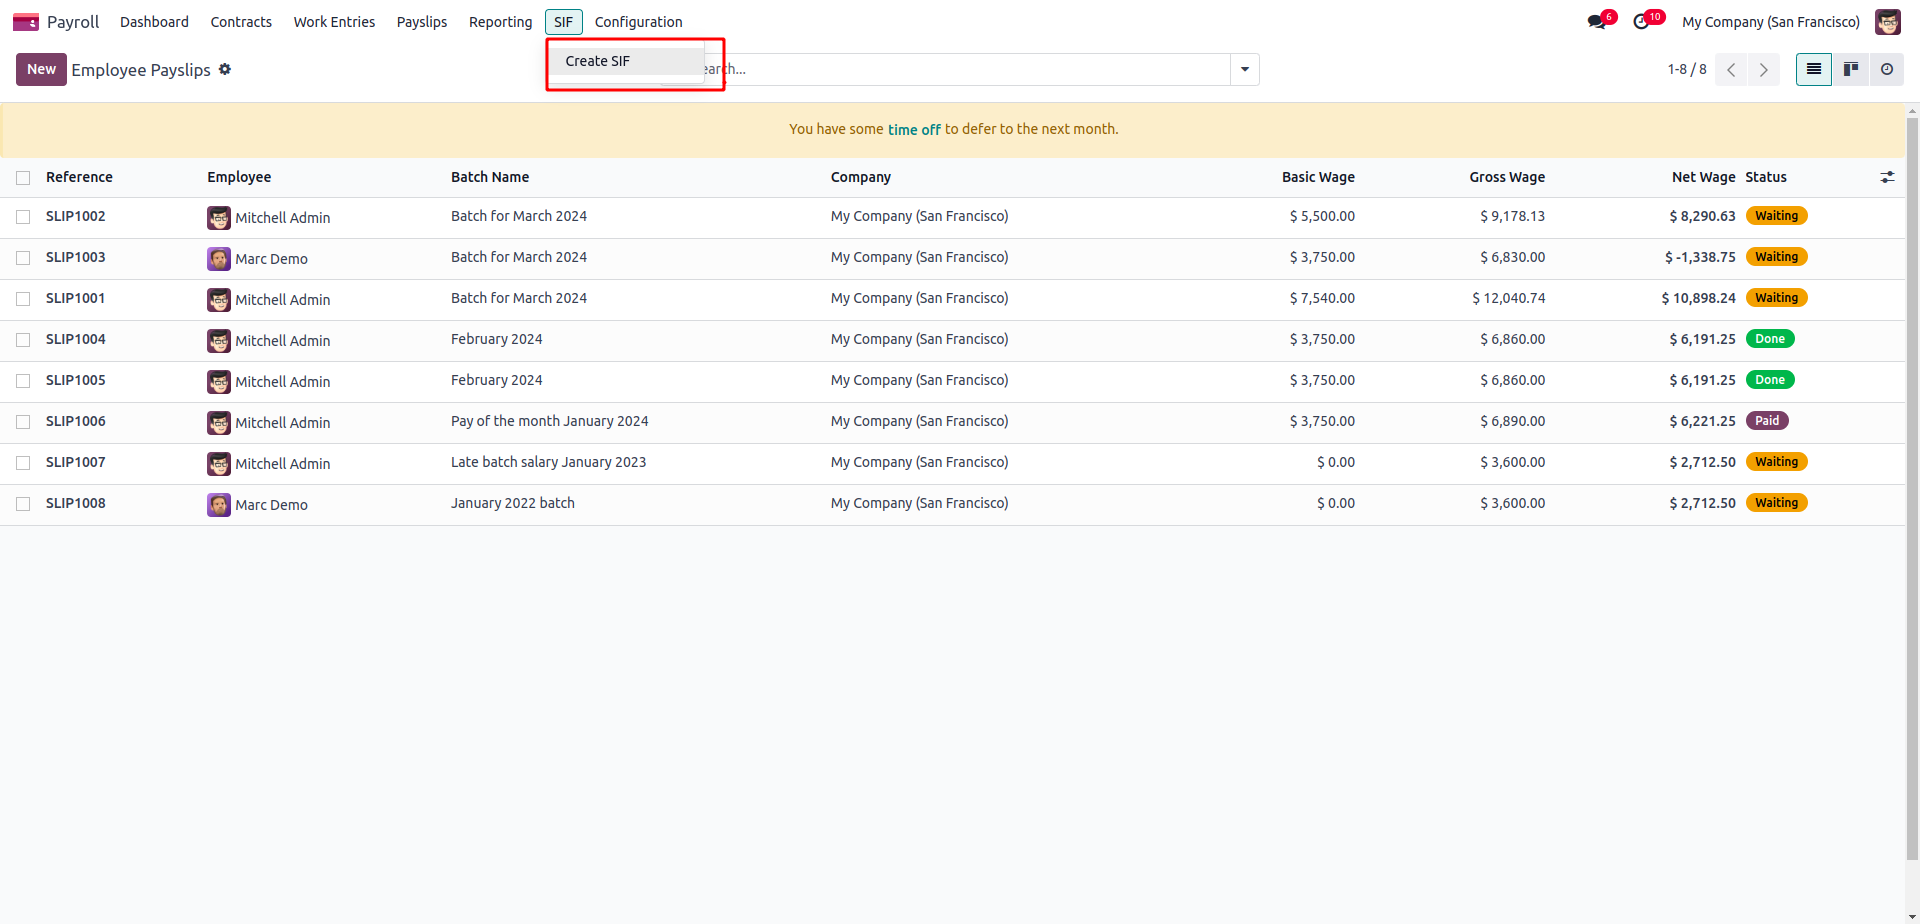1920x924 pixels.
Task: Switch to list view
Action: (x=1813, y=69)
